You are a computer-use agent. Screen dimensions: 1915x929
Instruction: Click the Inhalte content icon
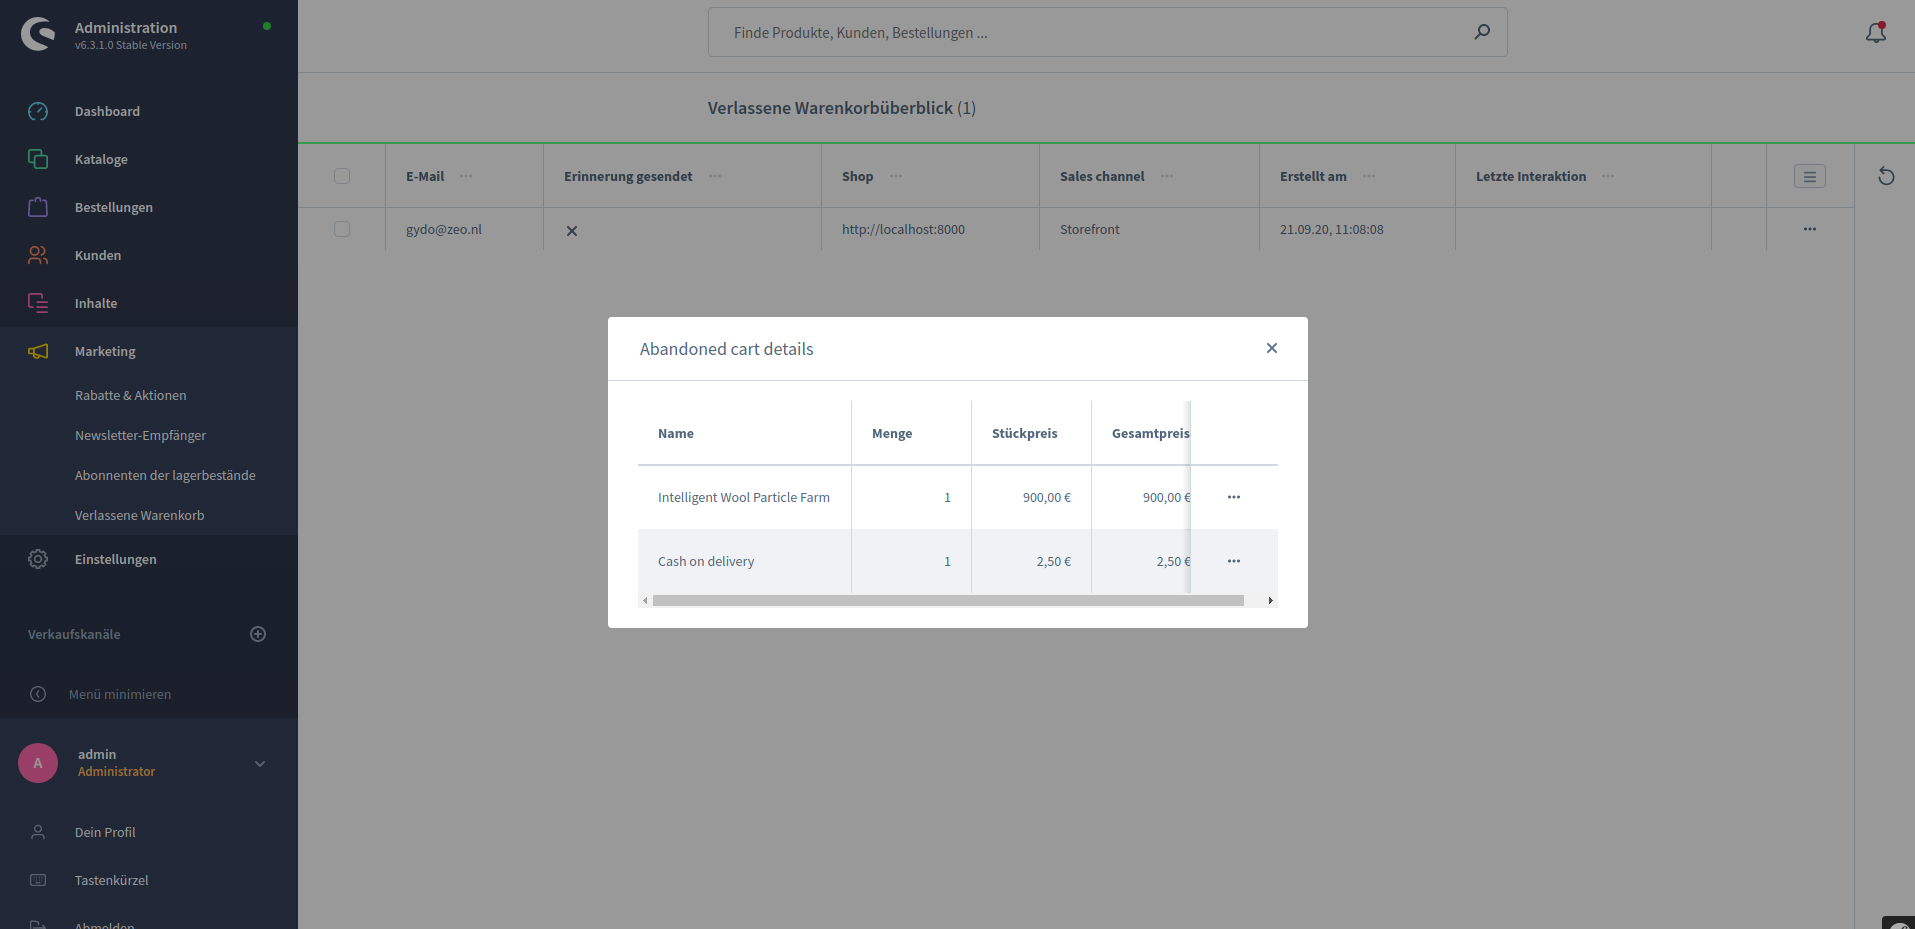pos(38,303)
